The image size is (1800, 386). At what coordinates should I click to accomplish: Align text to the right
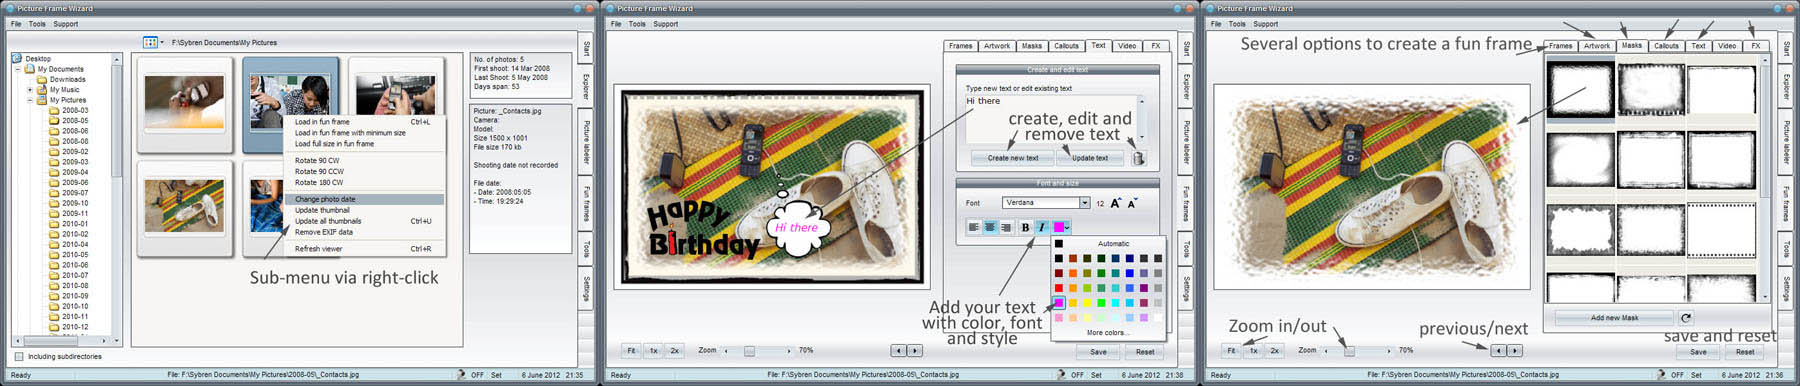(x=1006, y=227)
